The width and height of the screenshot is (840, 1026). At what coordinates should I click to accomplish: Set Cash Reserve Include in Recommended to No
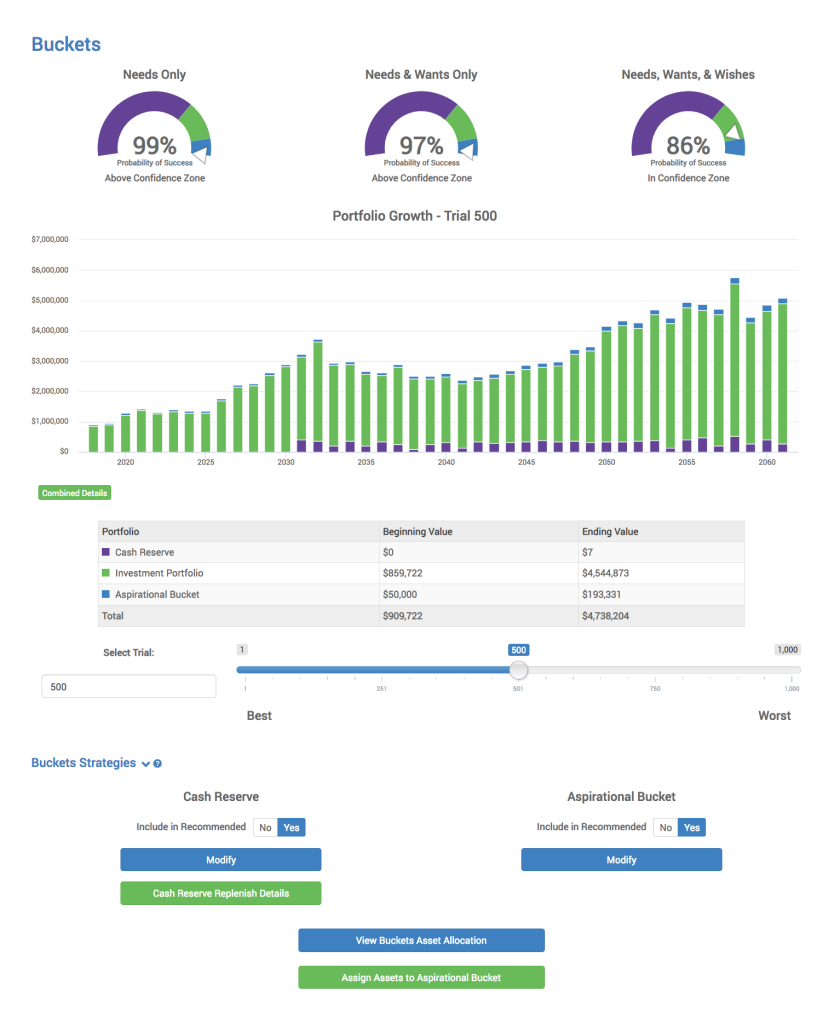[266, 827]
